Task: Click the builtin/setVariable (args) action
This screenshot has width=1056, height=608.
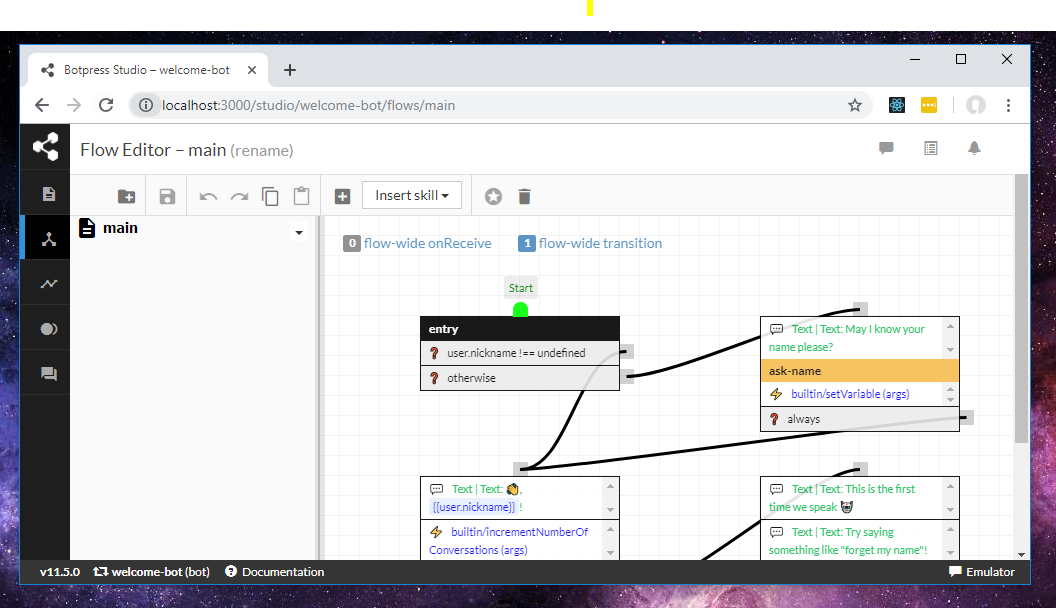Action: point(850,394)
